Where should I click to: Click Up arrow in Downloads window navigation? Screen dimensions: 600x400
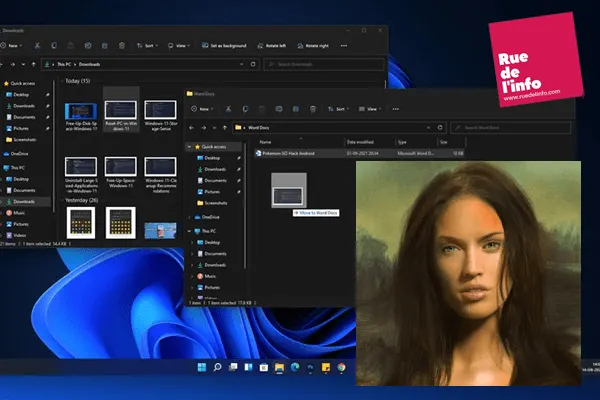coord(34,64)
